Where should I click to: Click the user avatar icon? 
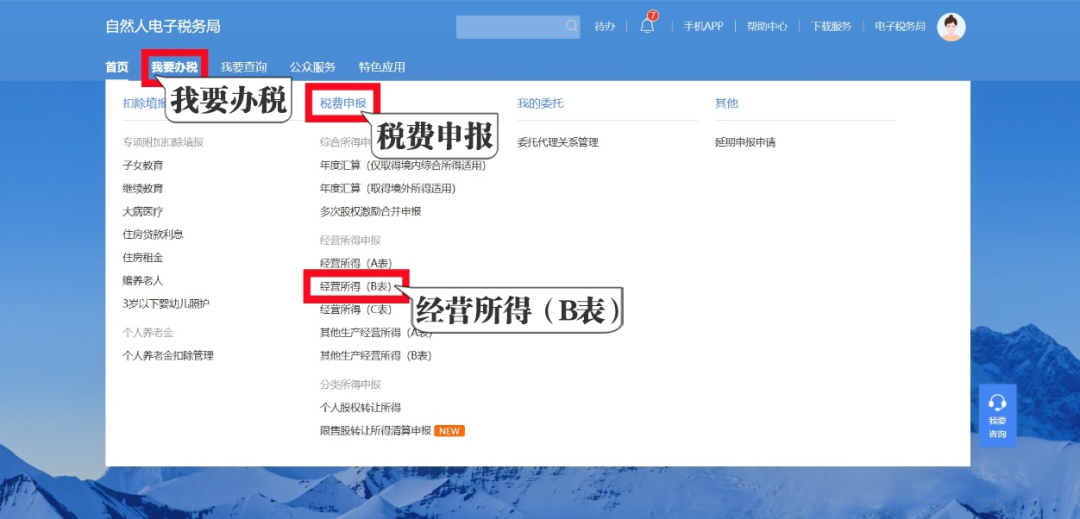(950, 27)
